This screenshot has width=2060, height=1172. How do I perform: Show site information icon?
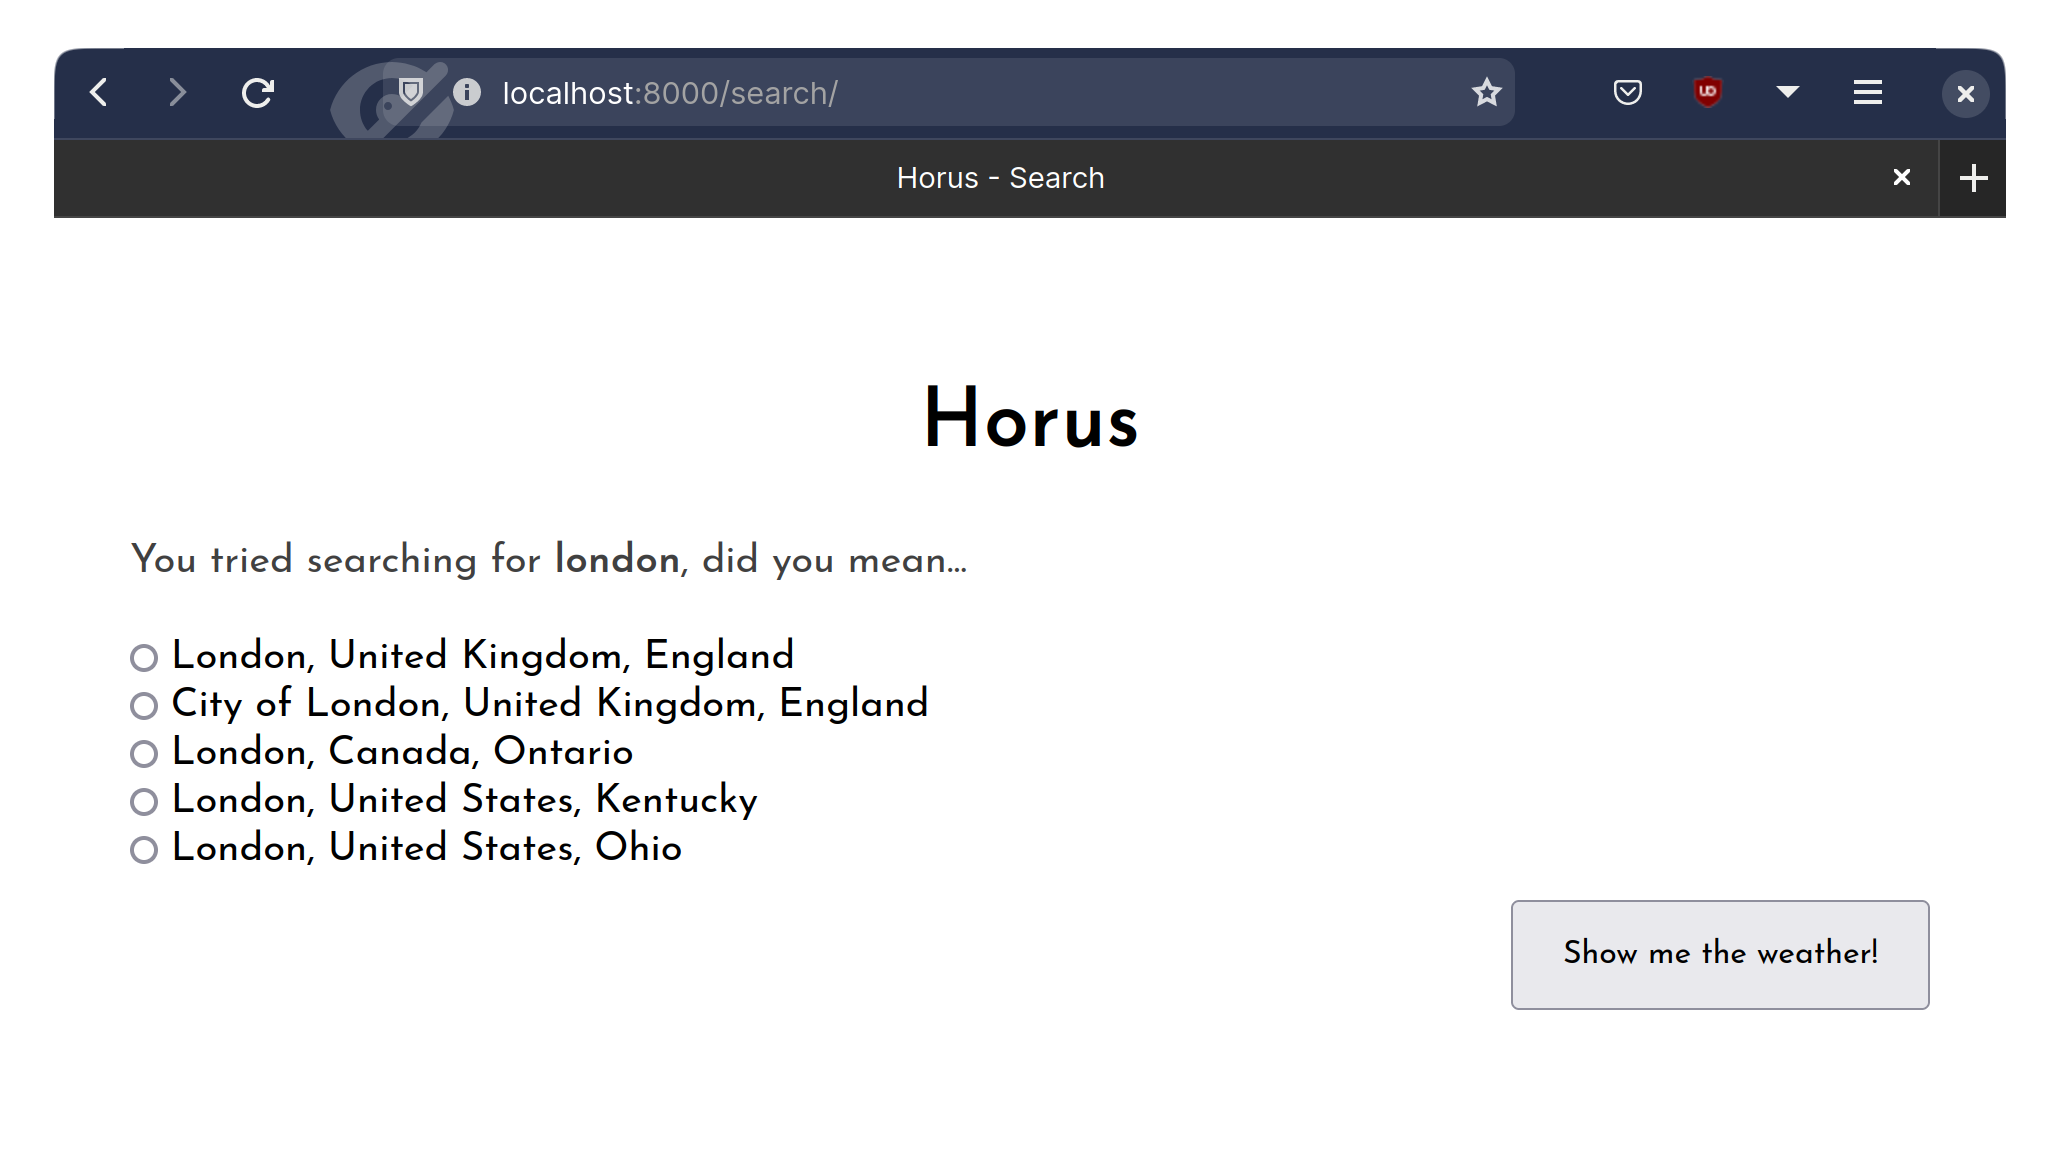click(x=466, y=92)
